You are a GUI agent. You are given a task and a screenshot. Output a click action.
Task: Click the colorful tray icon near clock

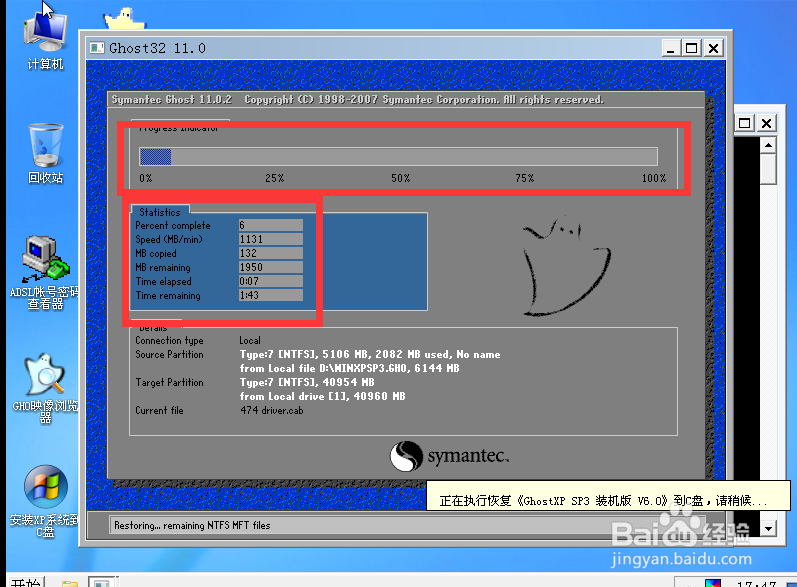pos(713,583)
